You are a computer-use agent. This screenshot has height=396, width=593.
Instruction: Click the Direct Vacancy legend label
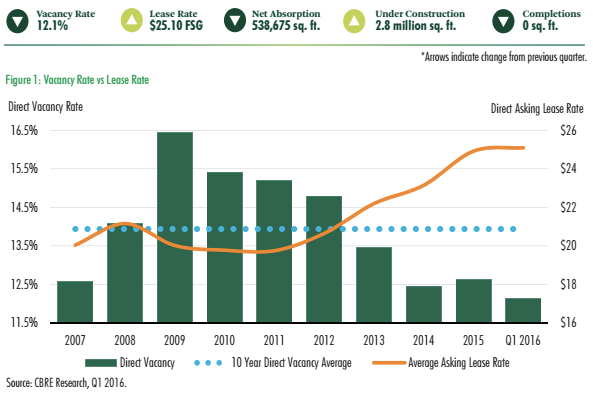pos(147,363)
